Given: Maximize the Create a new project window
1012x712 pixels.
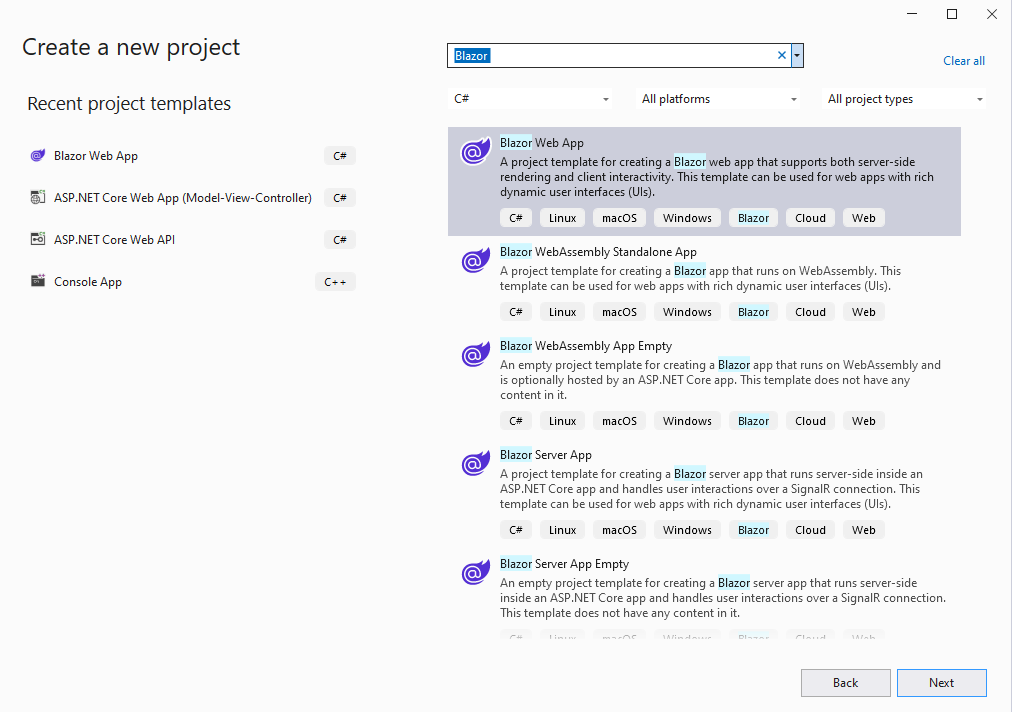Looking at the screenshot, I should tap(952, 14).
